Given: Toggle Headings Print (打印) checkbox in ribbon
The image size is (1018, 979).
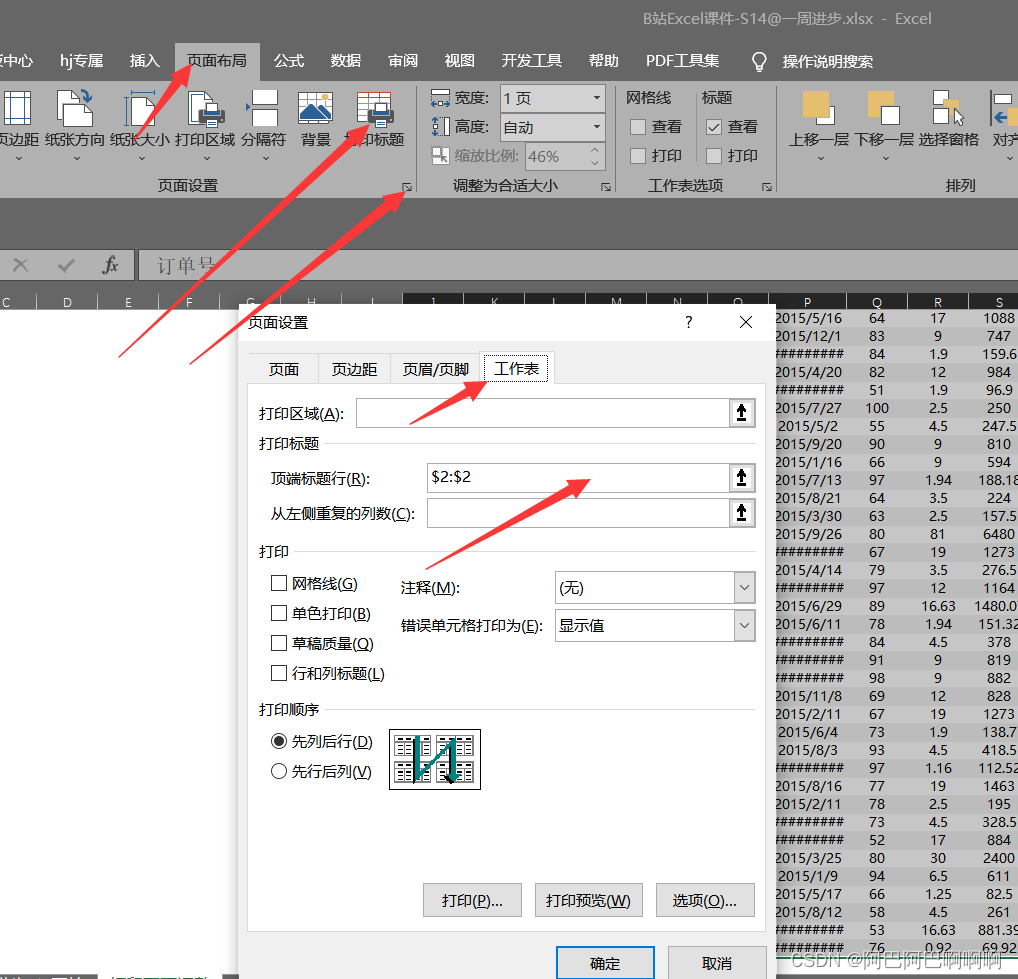Looking at the screenshot, I should click(714, 156).
